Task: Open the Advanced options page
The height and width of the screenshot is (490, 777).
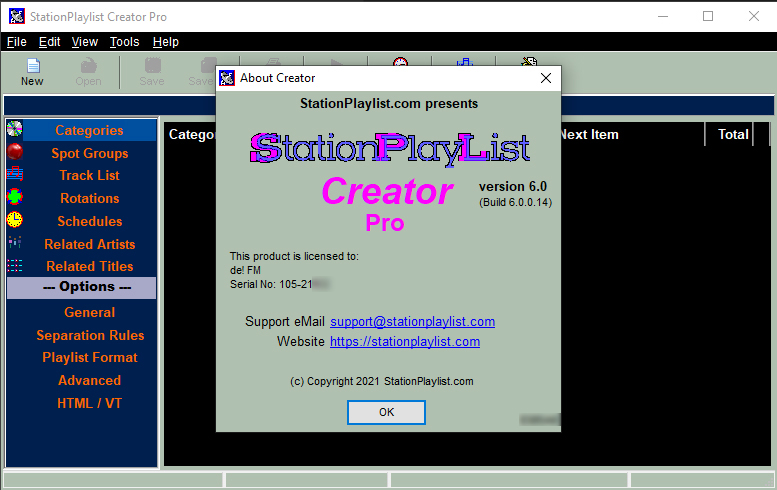Action: (x=90, y=381)
